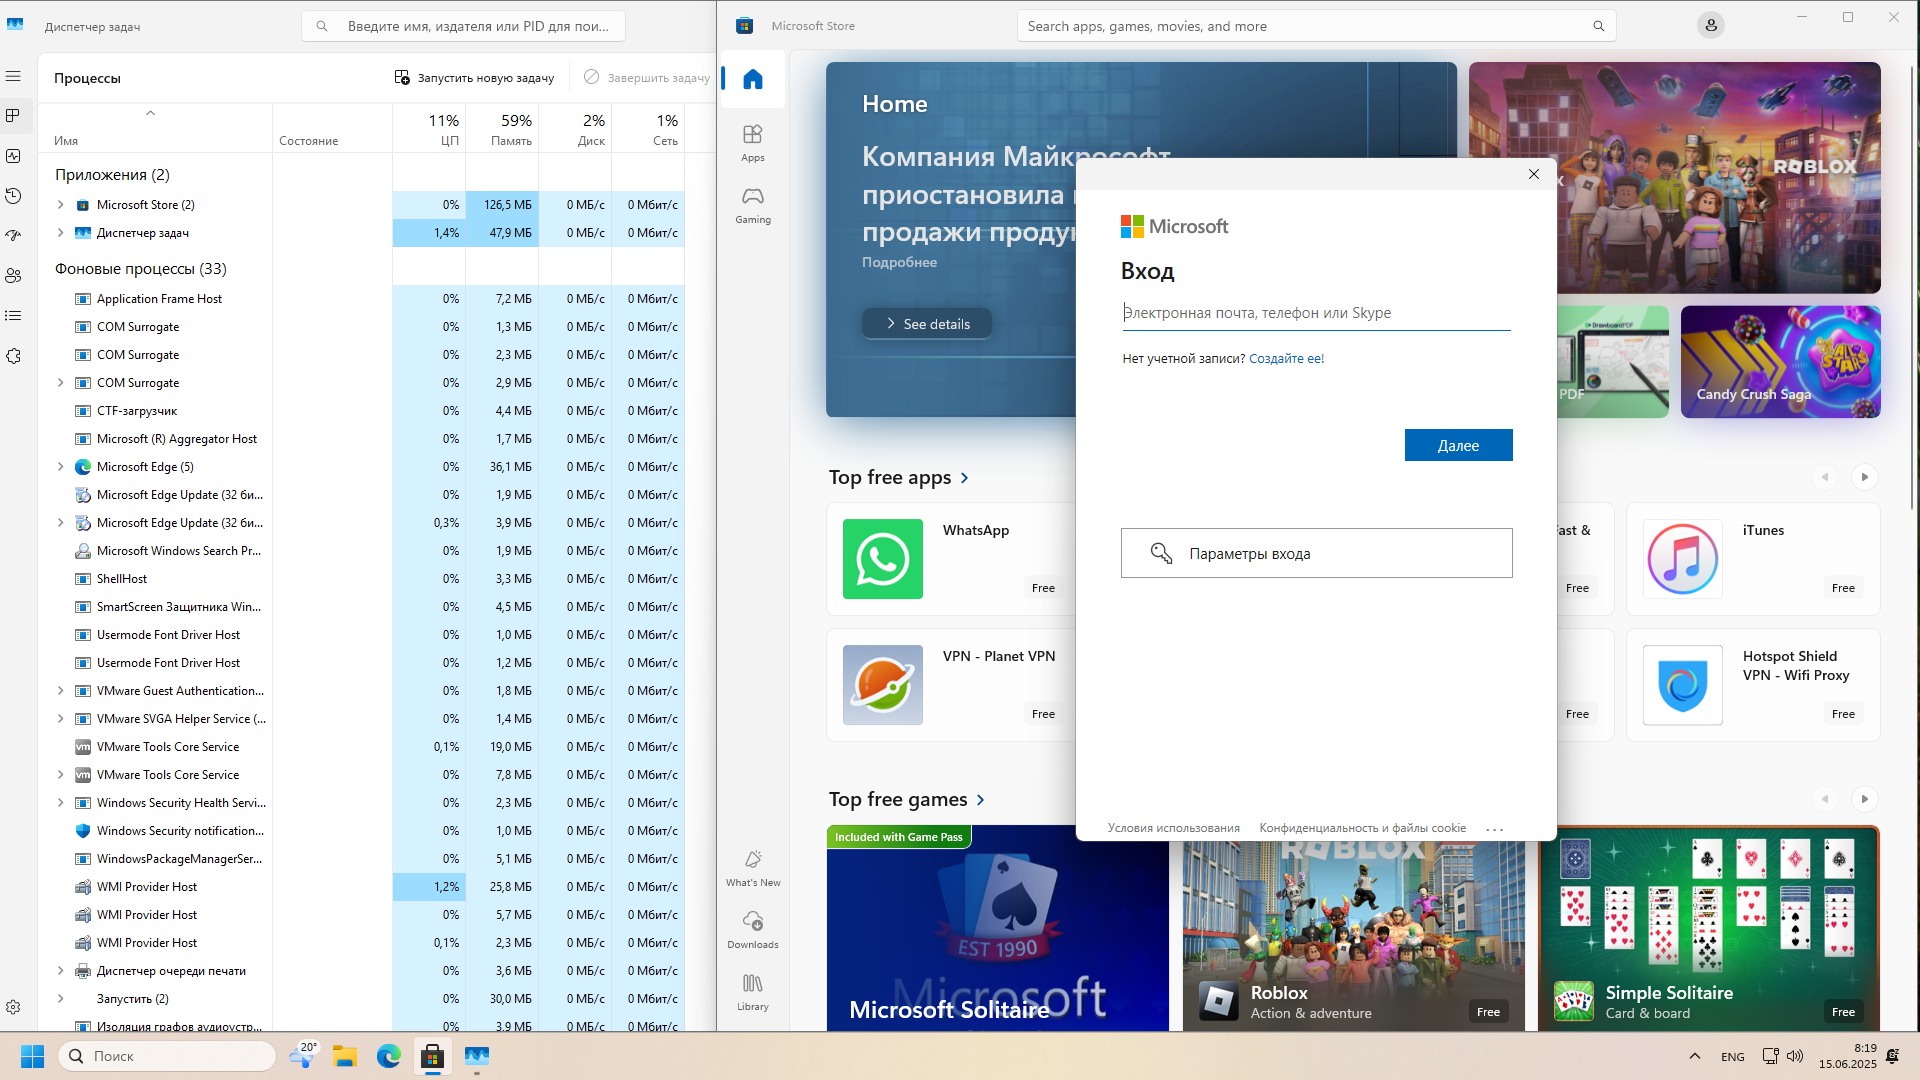Viewport: 1920px width, 1080px height.
Task: Open What's New in Microsoft Store
Action: (x=753, y=868)
